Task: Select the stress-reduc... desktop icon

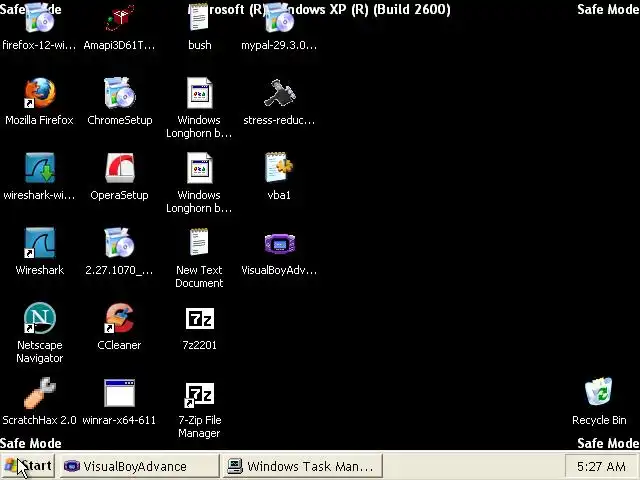Action: 279,93
